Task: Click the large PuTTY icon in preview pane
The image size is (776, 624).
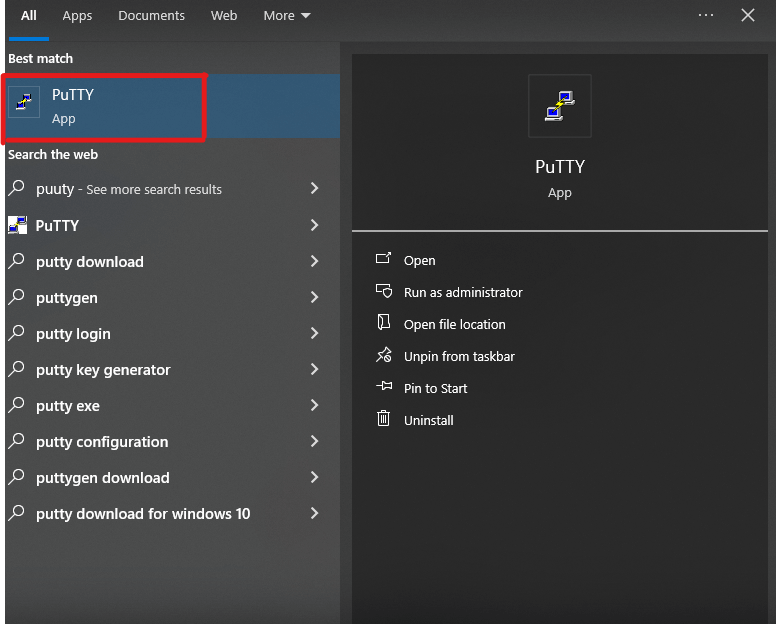Action: coord(560,106)
